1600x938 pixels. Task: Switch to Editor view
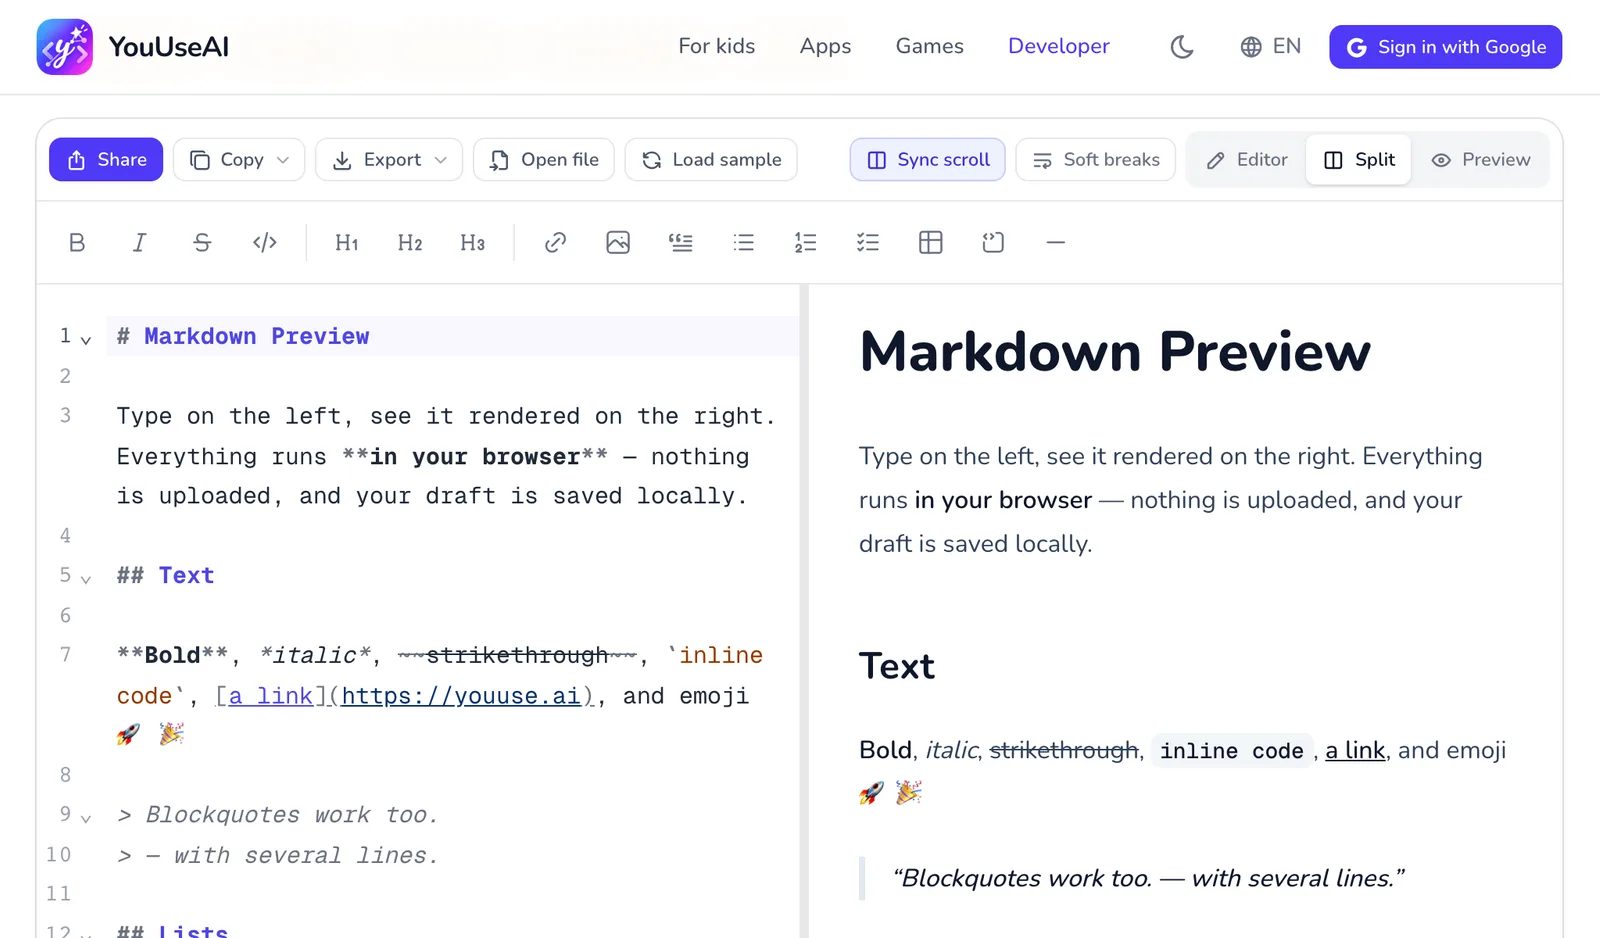pyautogui.click(x=1247, y=160)
